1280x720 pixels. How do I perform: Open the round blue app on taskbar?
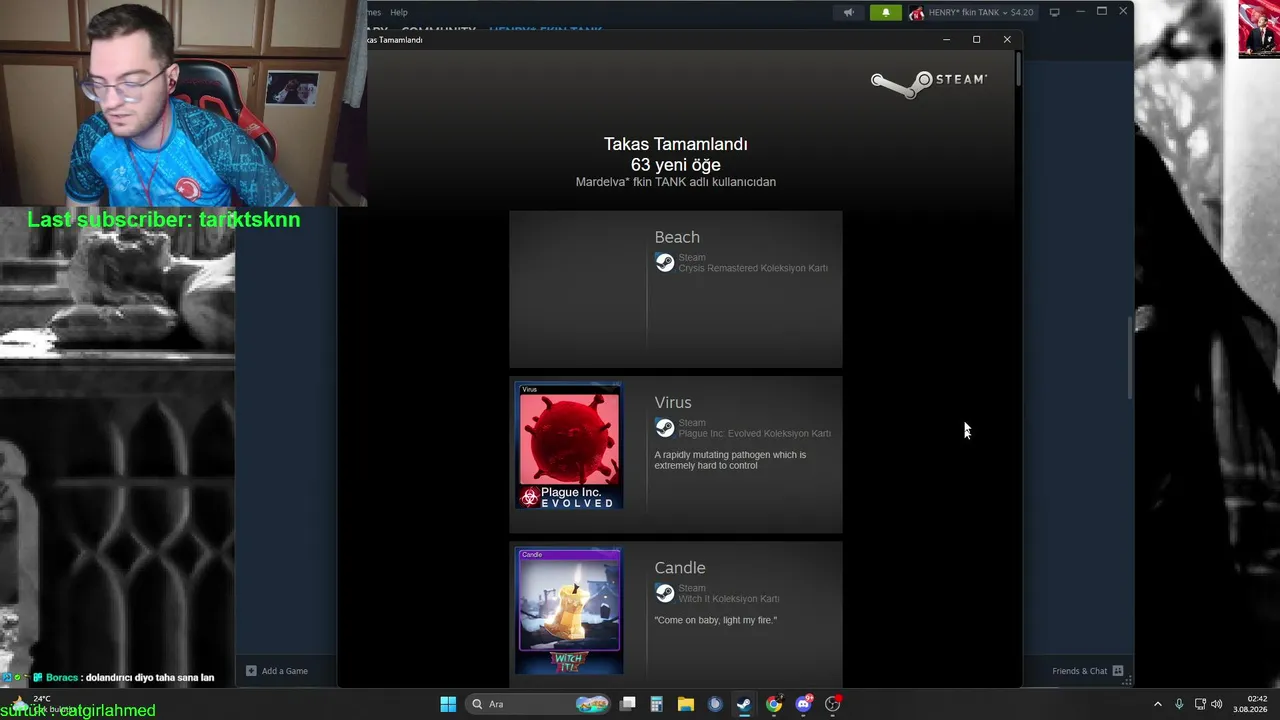point(715,704)
